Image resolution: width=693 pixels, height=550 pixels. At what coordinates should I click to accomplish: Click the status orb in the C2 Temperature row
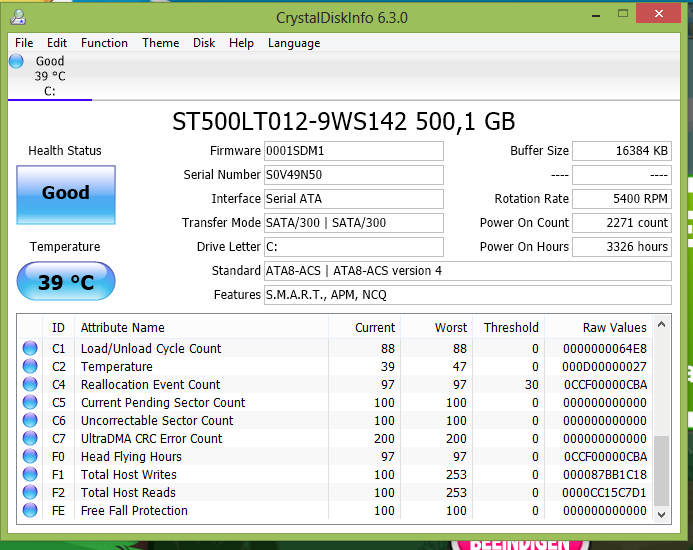[x=30, y=367]
